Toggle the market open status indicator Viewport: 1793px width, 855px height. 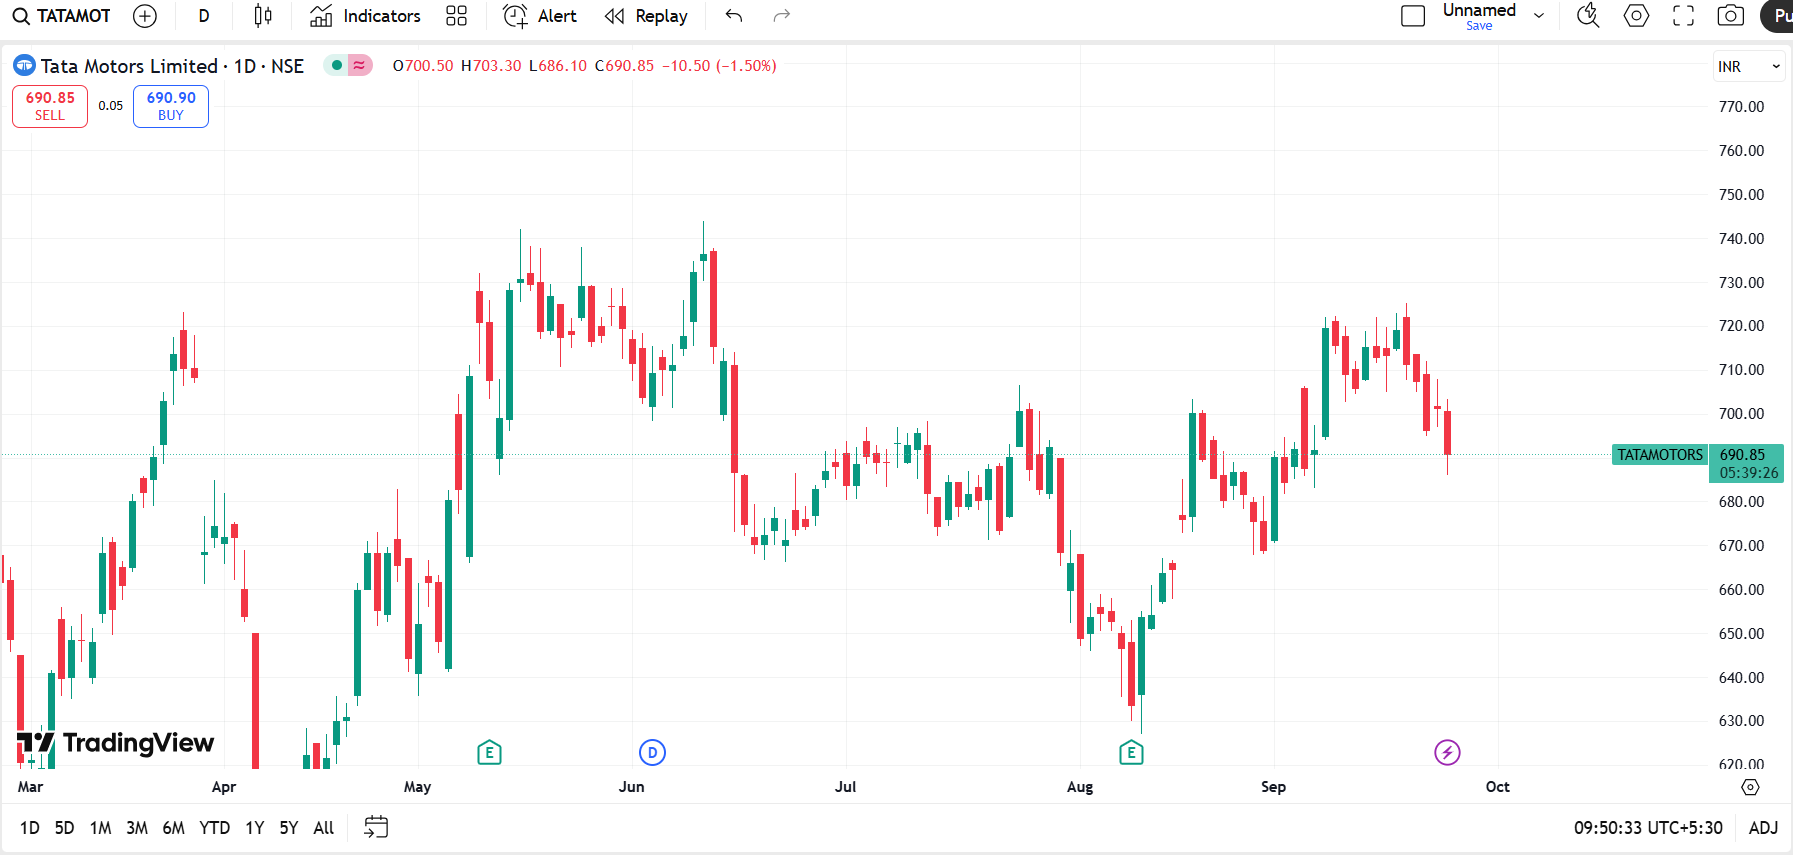[337, 66]
